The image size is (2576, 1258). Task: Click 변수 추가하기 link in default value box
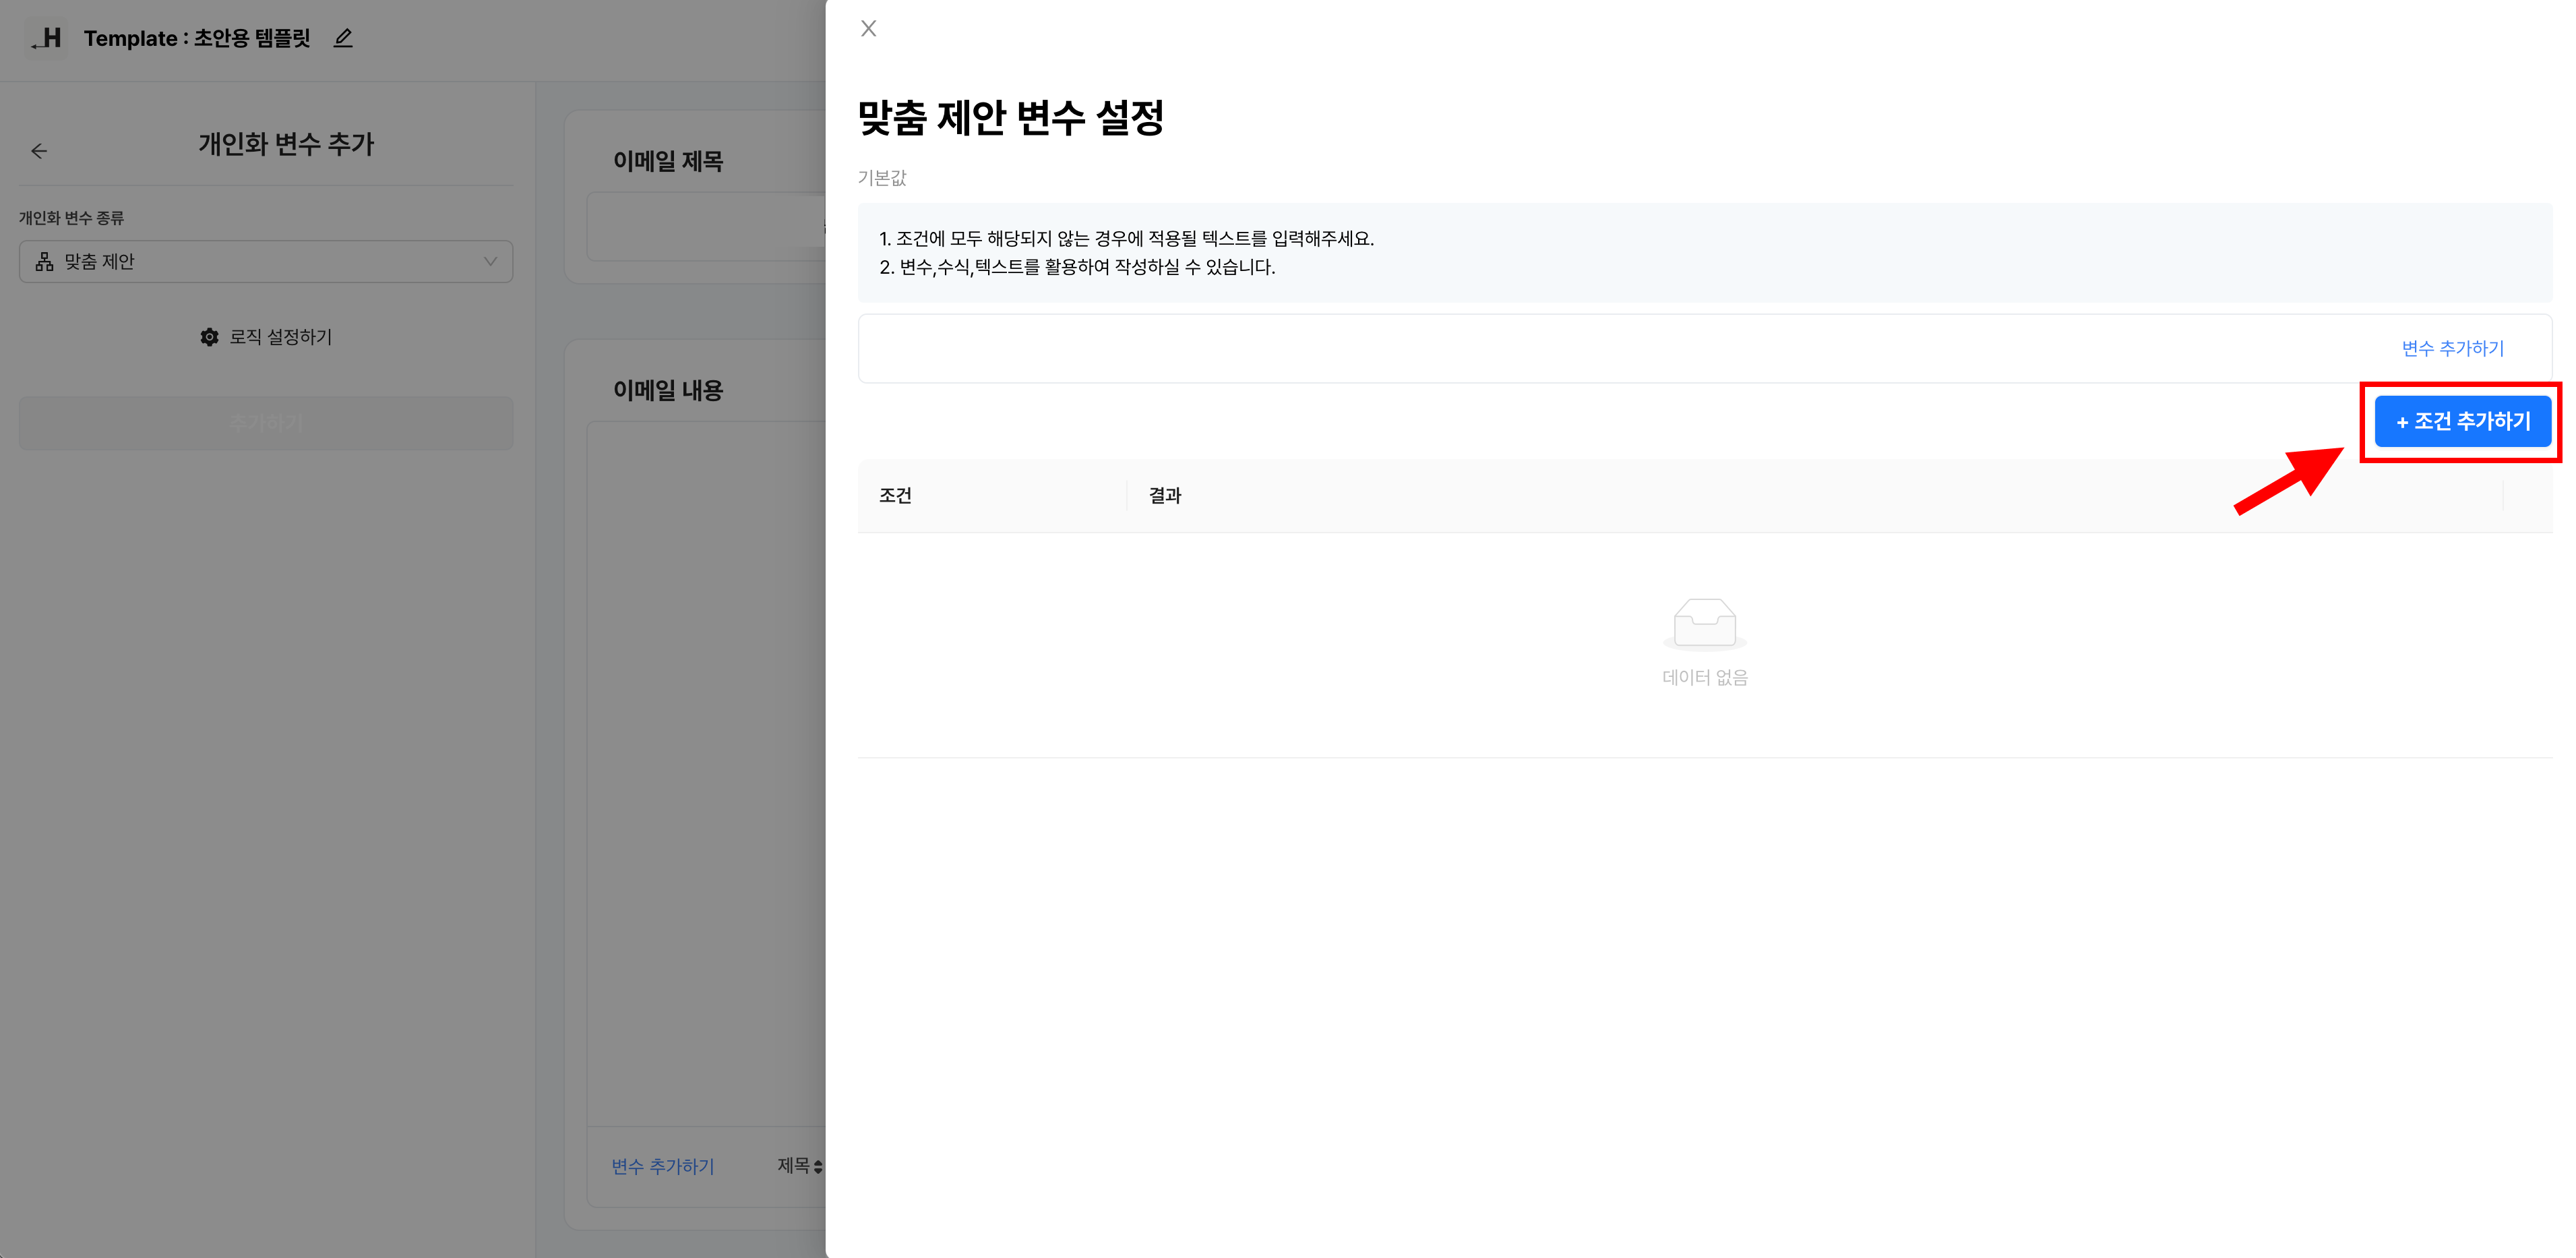point(2452,348)
